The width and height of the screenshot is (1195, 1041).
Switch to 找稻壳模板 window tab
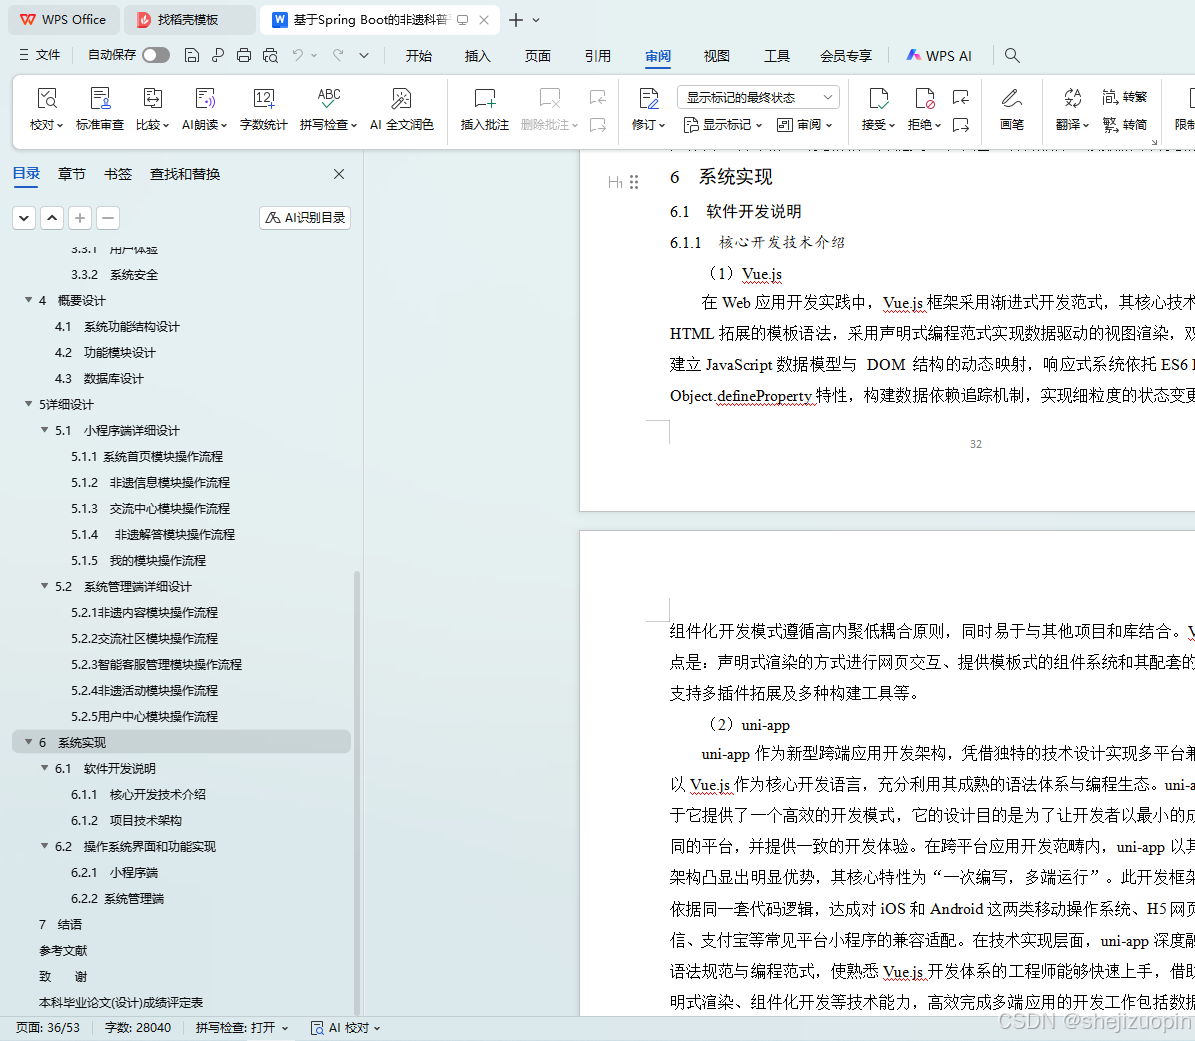coord(189,20)
